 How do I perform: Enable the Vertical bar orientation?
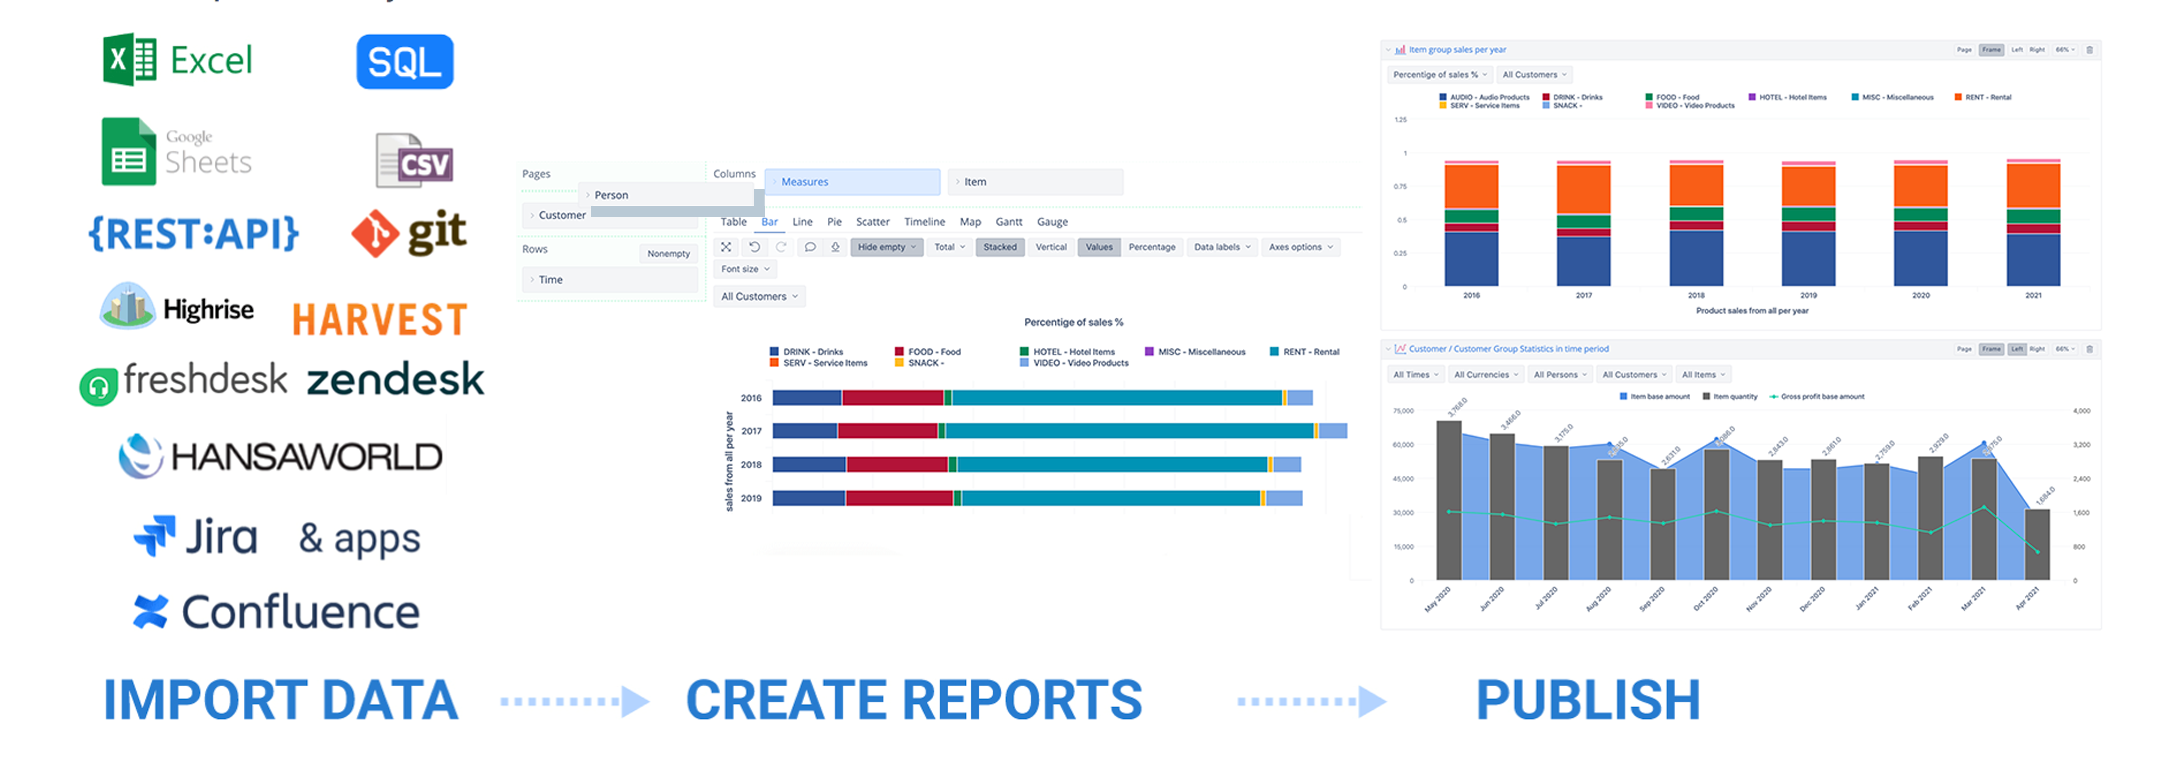[1050, 247]
